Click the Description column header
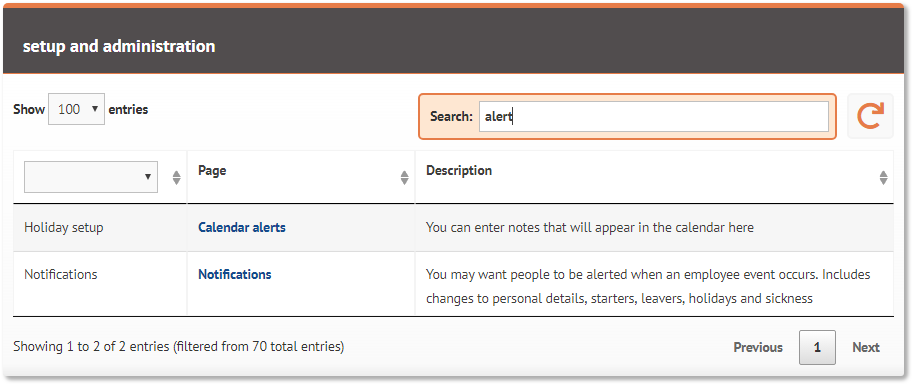 click(x=458, y=171)
